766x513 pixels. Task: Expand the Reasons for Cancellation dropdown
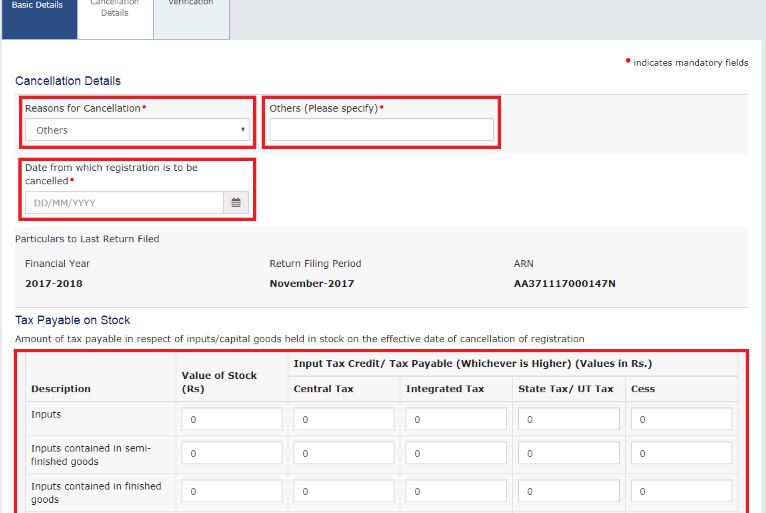click(x=138, y=130)
